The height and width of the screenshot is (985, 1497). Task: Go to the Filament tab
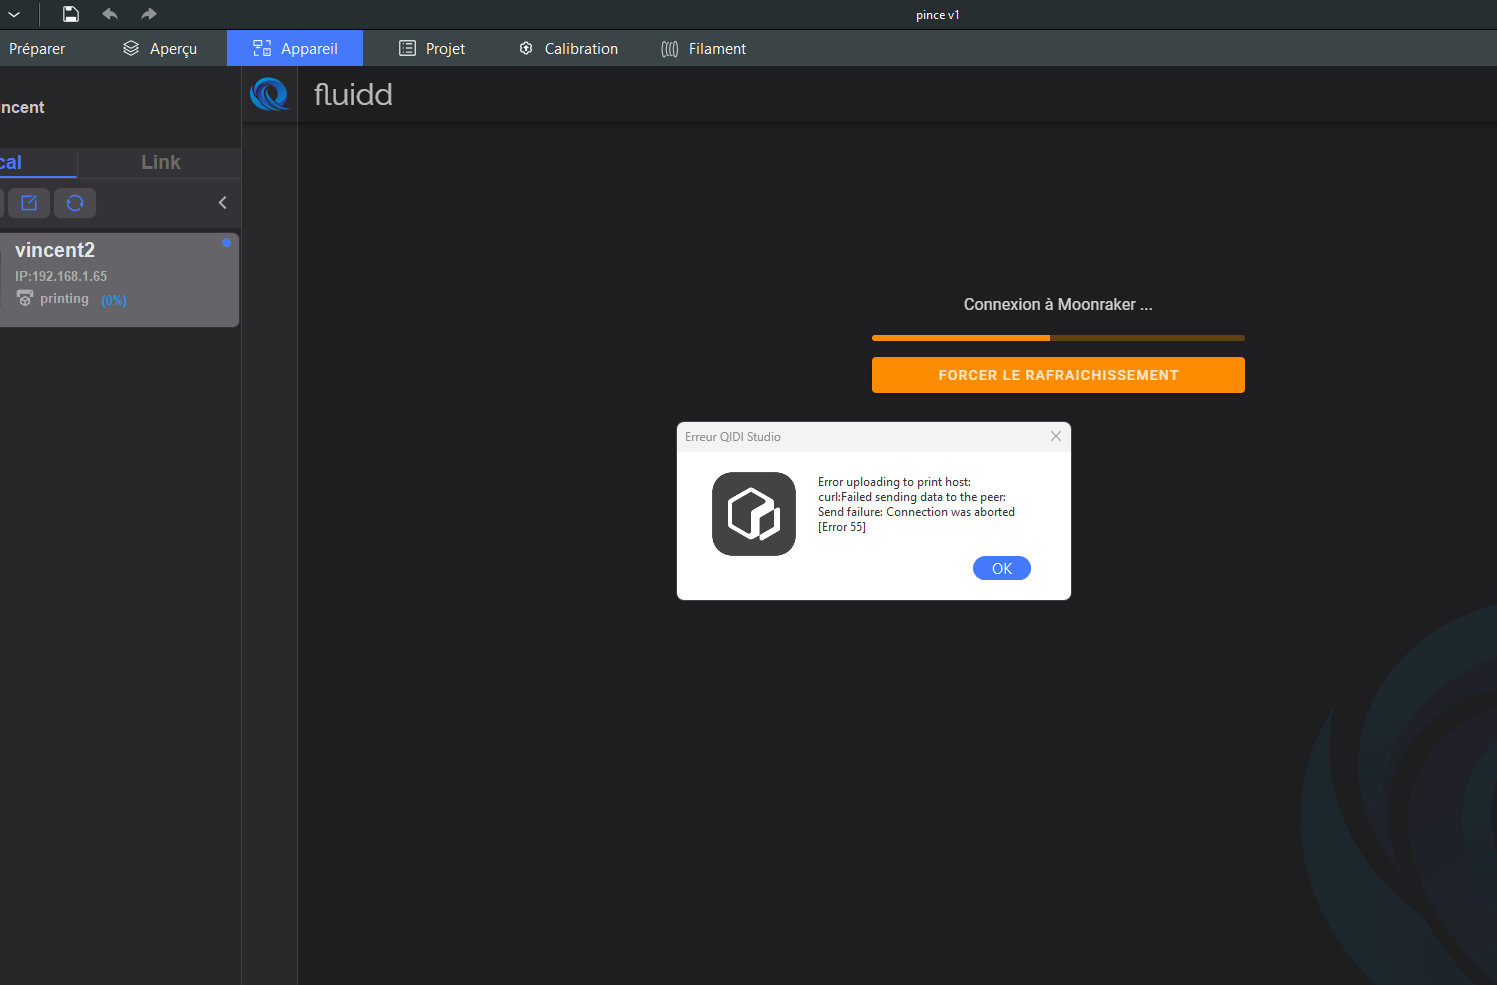[x=704, y=48]
